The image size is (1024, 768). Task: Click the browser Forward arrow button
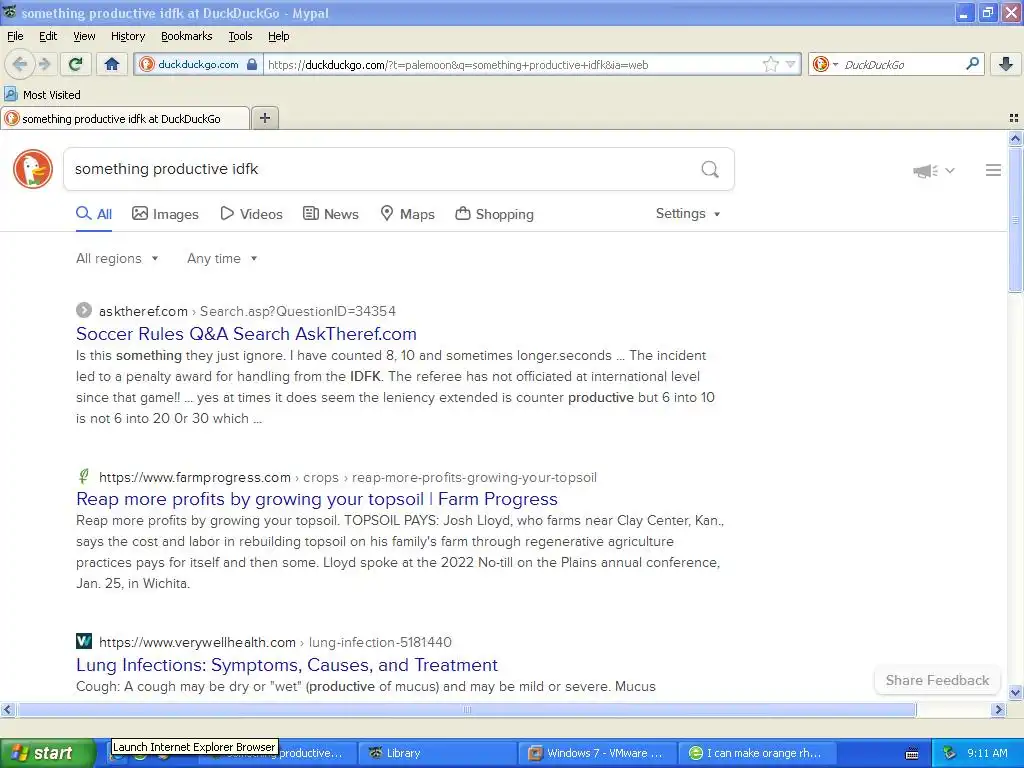tap(44, 64)
